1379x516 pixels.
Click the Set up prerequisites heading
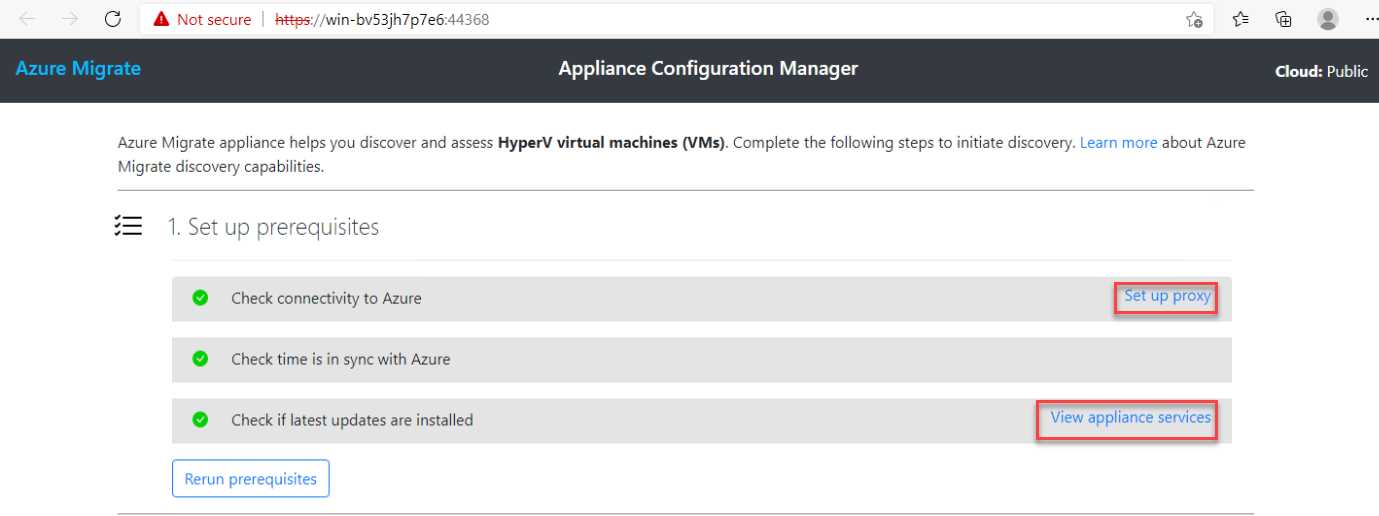point(273,227)
